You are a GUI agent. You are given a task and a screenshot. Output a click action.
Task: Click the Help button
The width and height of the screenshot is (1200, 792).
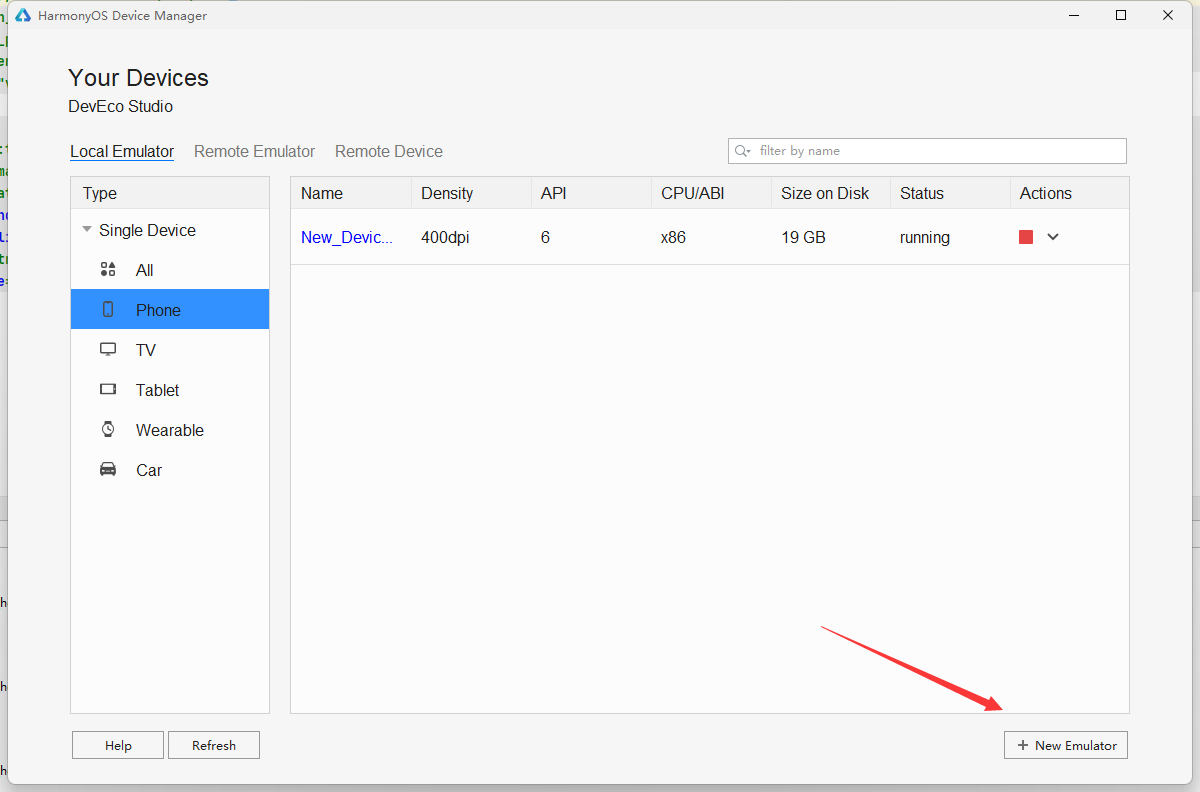pos(118,745)
